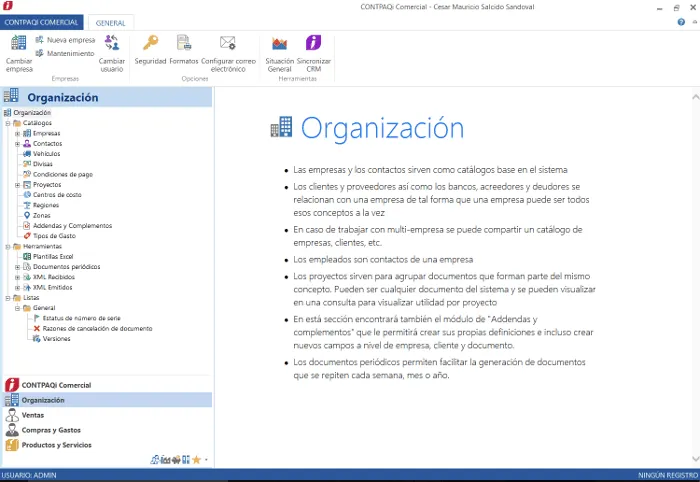Open the Formatos tool
This screenshot has width=700, height=482.
coord(184,43)
